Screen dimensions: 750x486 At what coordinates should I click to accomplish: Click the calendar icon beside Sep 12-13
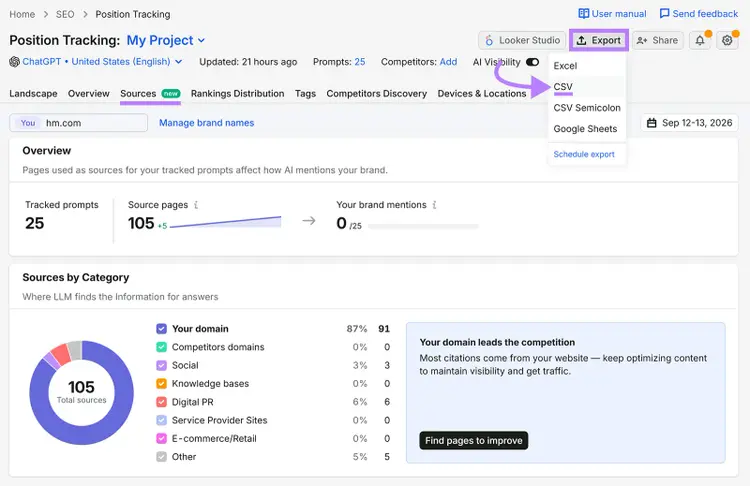click(651, 123)
